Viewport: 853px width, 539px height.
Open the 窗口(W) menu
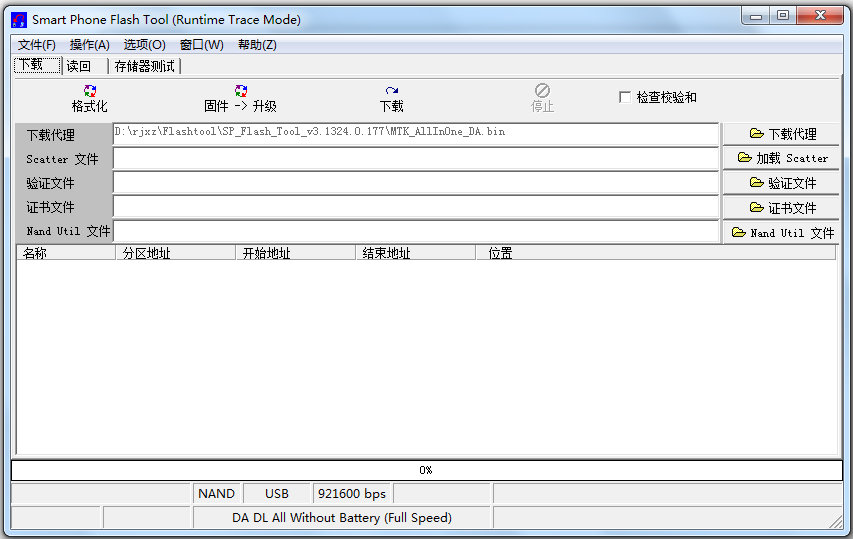tap(201, 45)
